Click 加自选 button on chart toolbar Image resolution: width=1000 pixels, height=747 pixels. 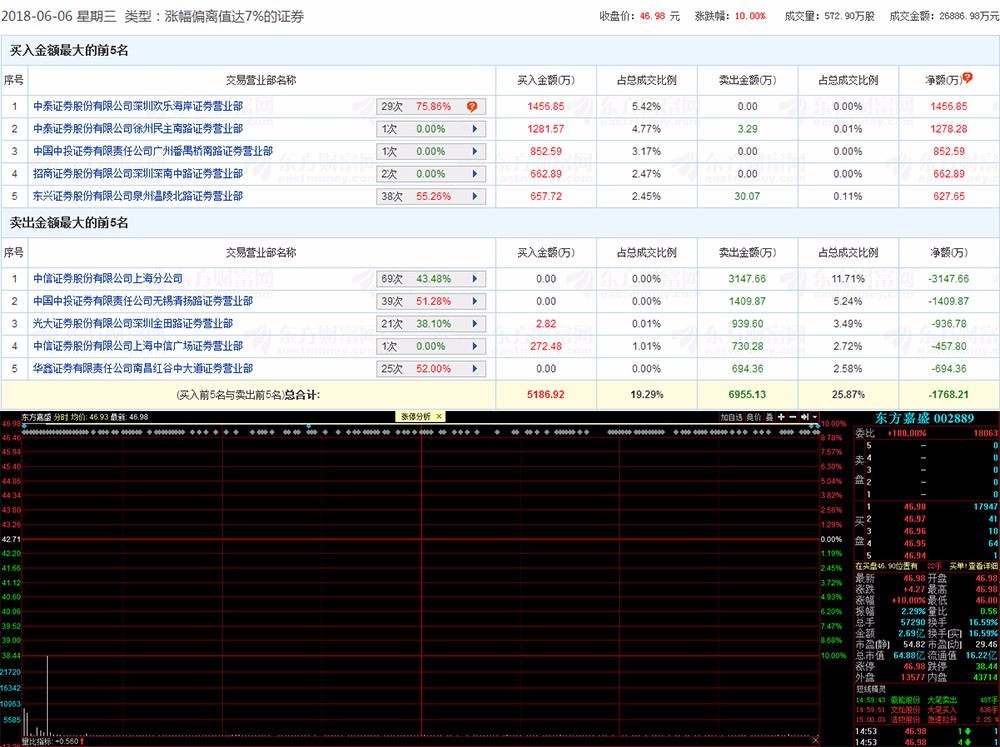click(x=731, y=417)
